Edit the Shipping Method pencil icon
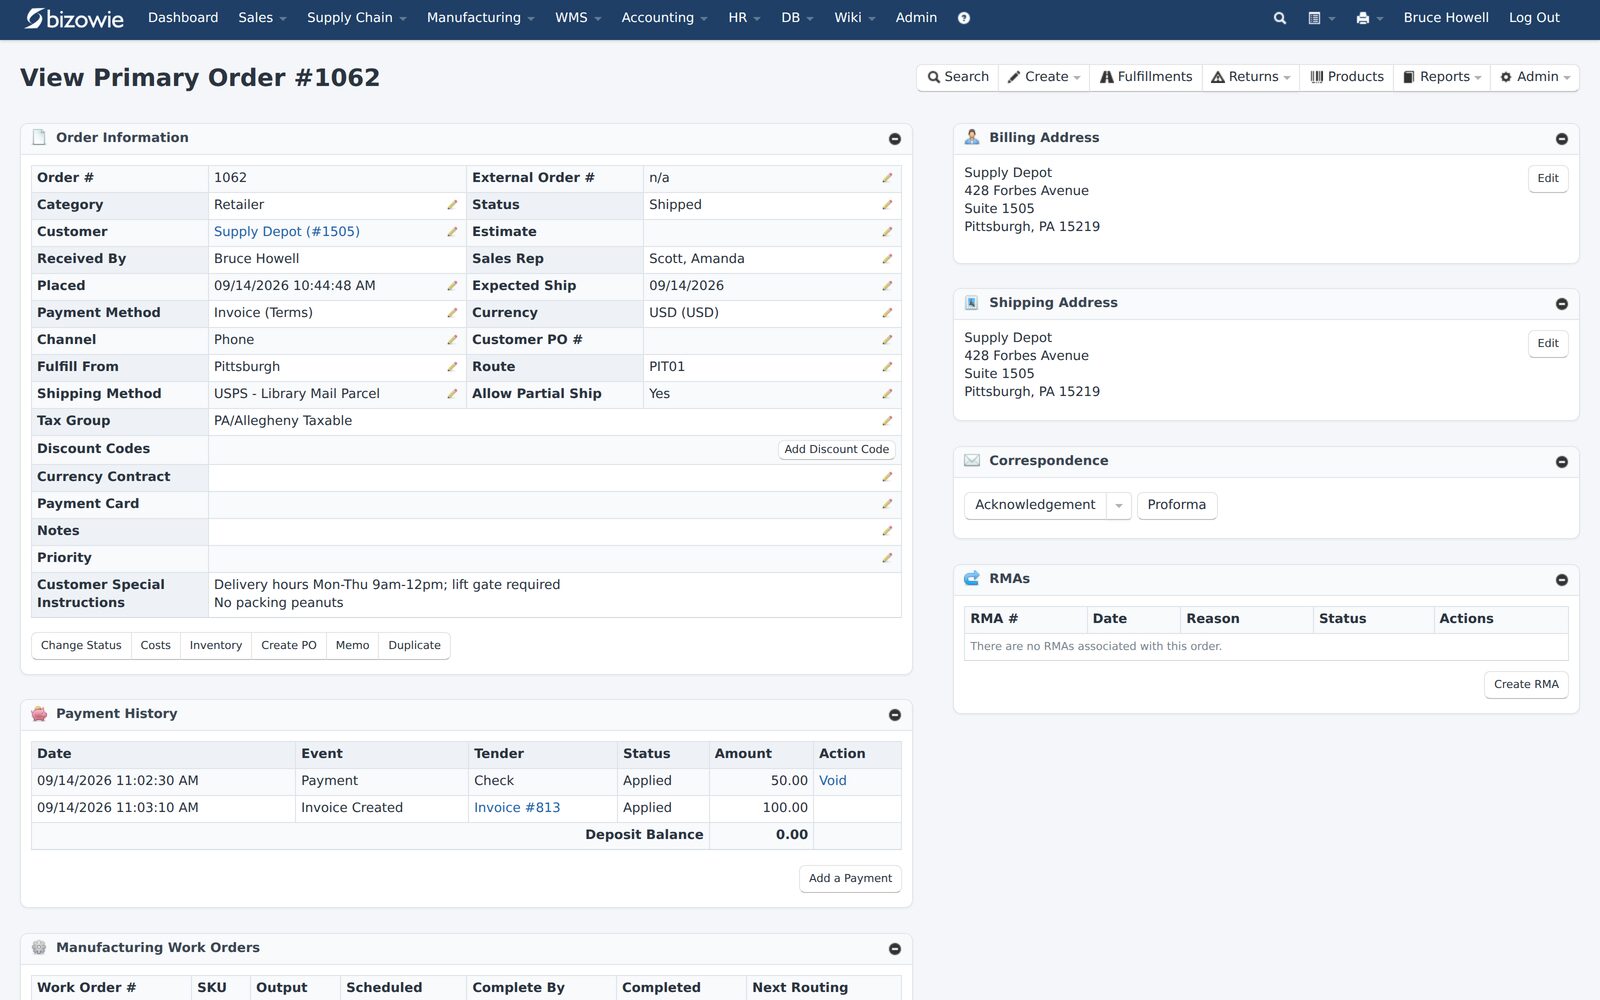 click(x=452, y=394)
